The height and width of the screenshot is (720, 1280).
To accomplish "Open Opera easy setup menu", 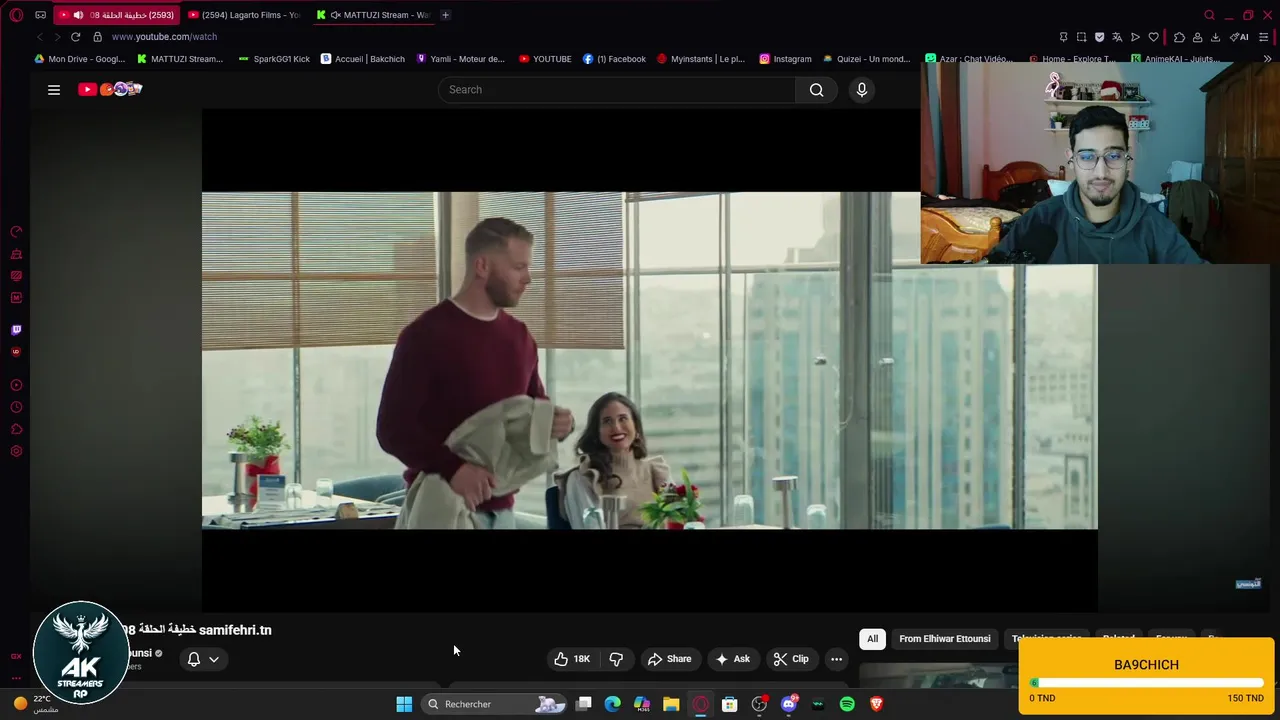I will coord(1264,37).
